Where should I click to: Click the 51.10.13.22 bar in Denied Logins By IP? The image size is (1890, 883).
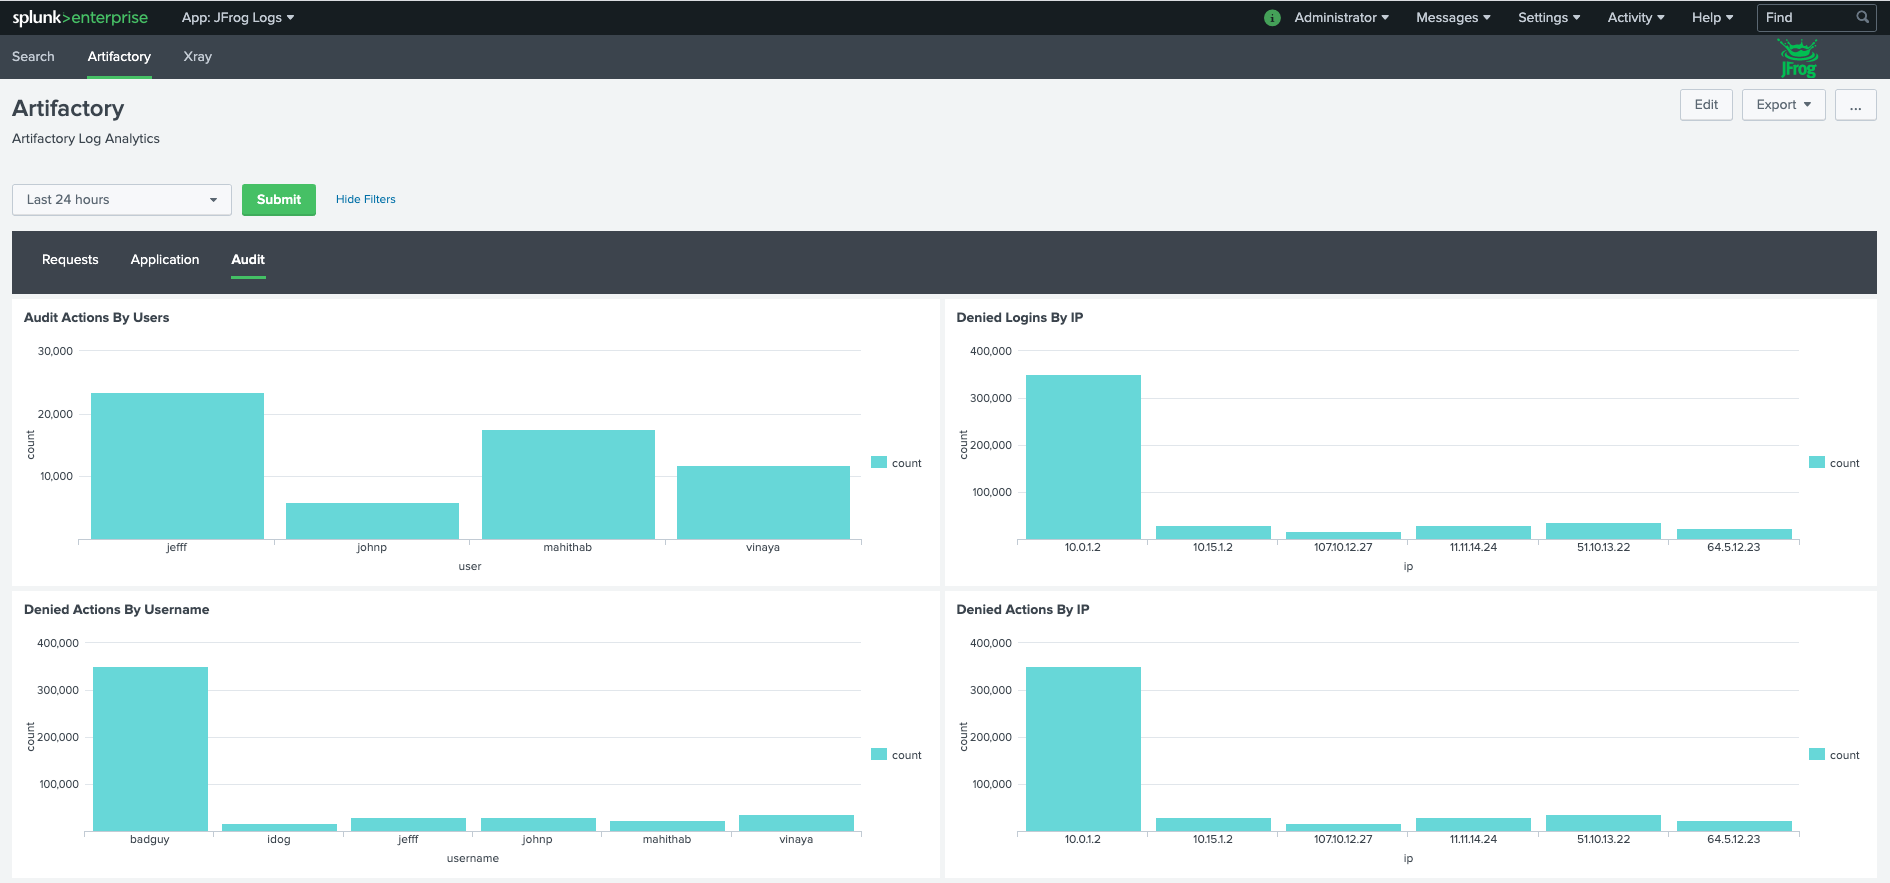coord(1603,531)
